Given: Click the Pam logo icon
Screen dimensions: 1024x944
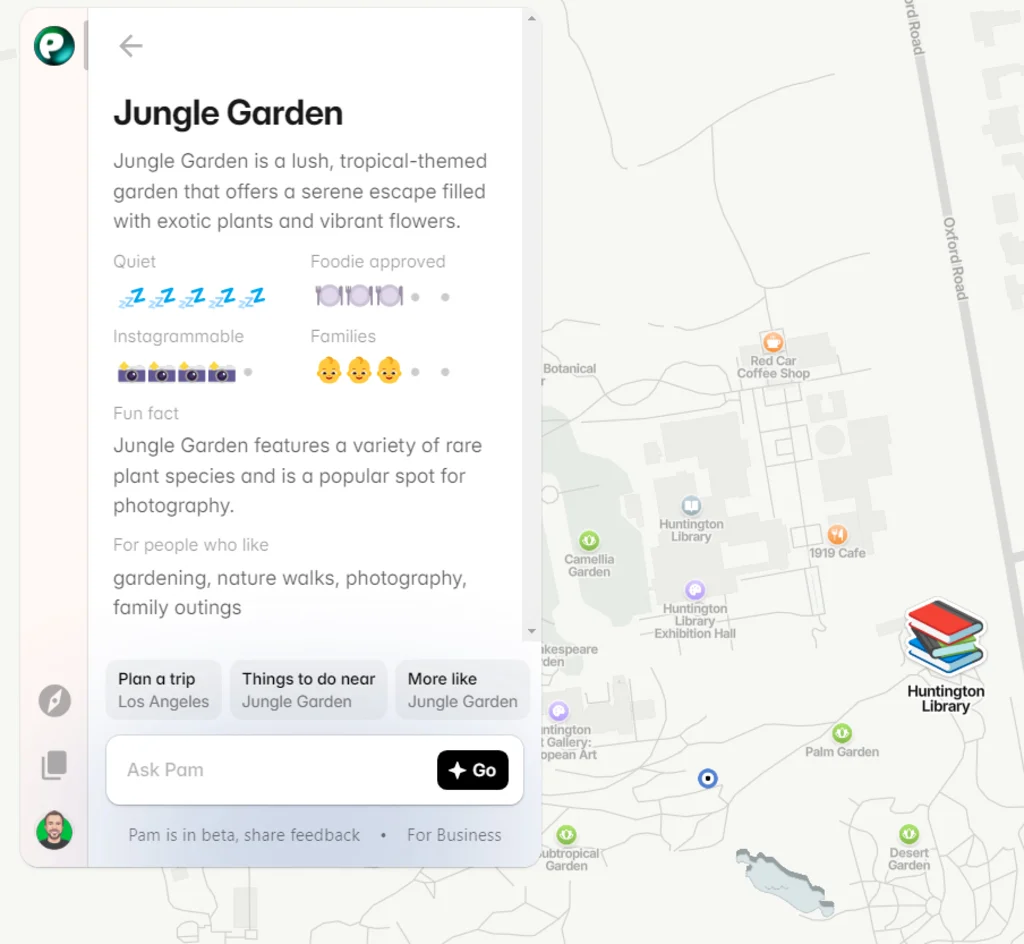Looking at the screenshot, I should pyautogui.click(x=54, y=46).
